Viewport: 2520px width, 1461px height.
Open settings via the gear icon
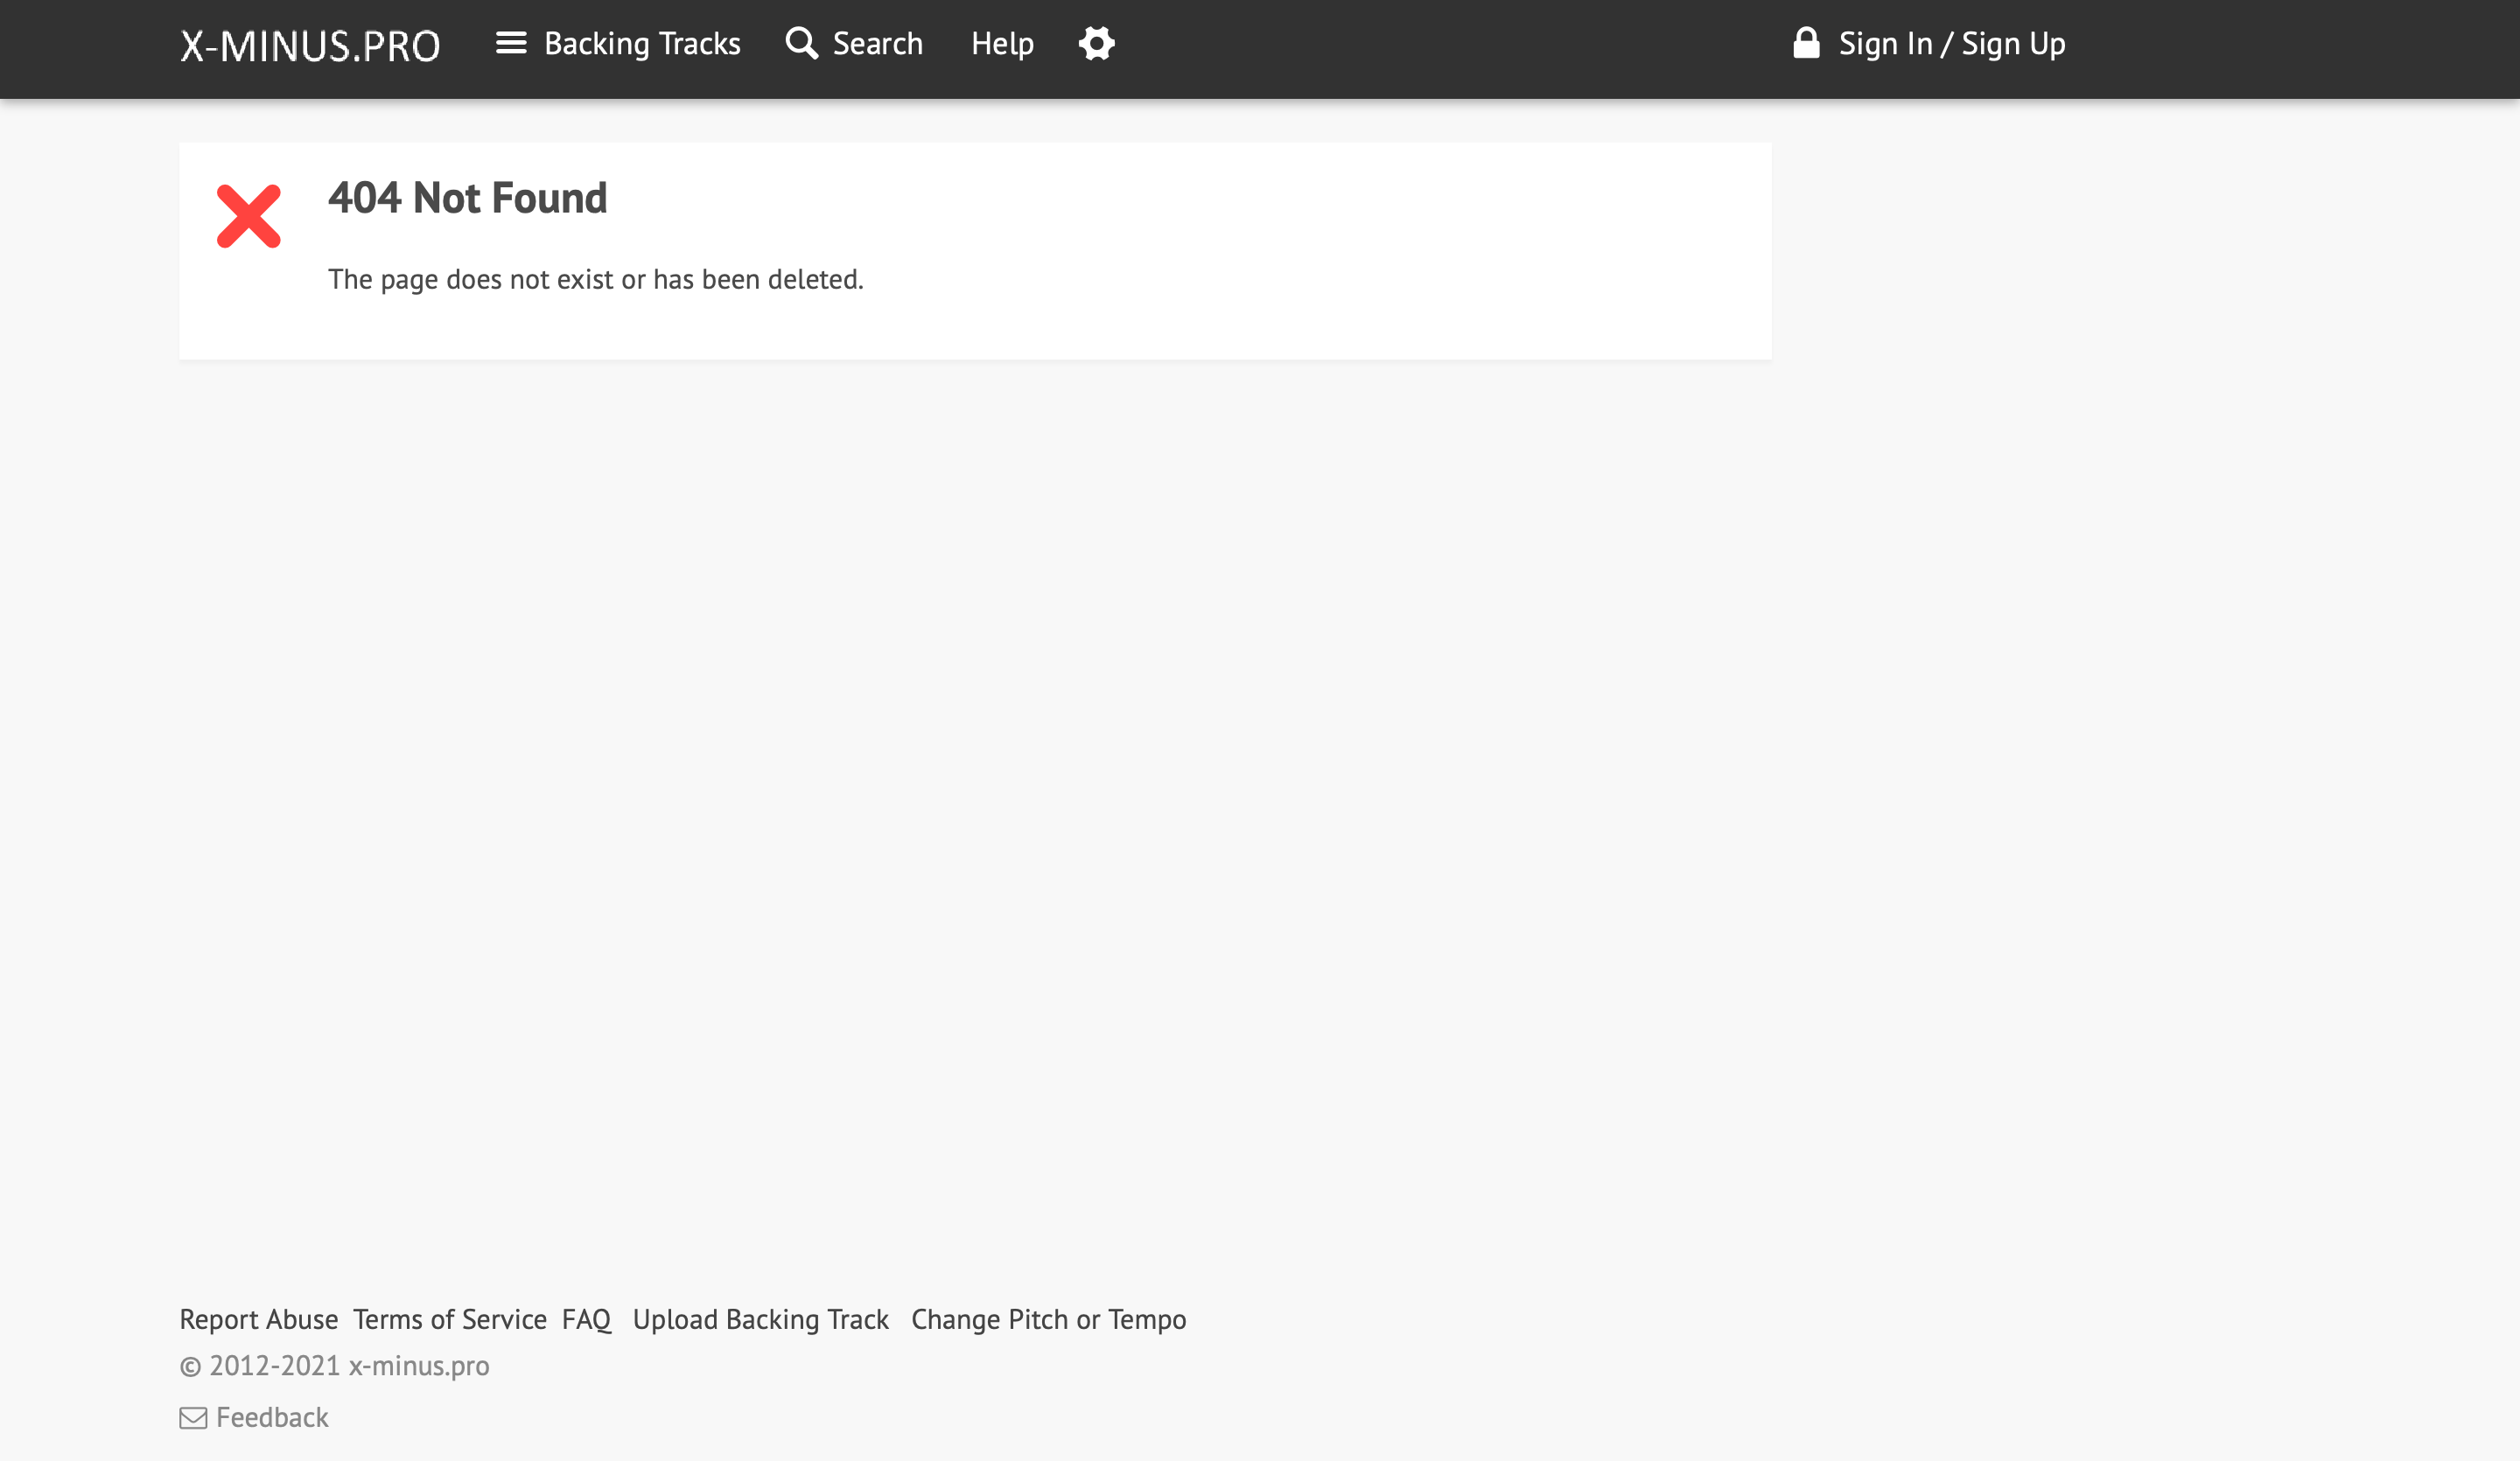point(1096,43)
